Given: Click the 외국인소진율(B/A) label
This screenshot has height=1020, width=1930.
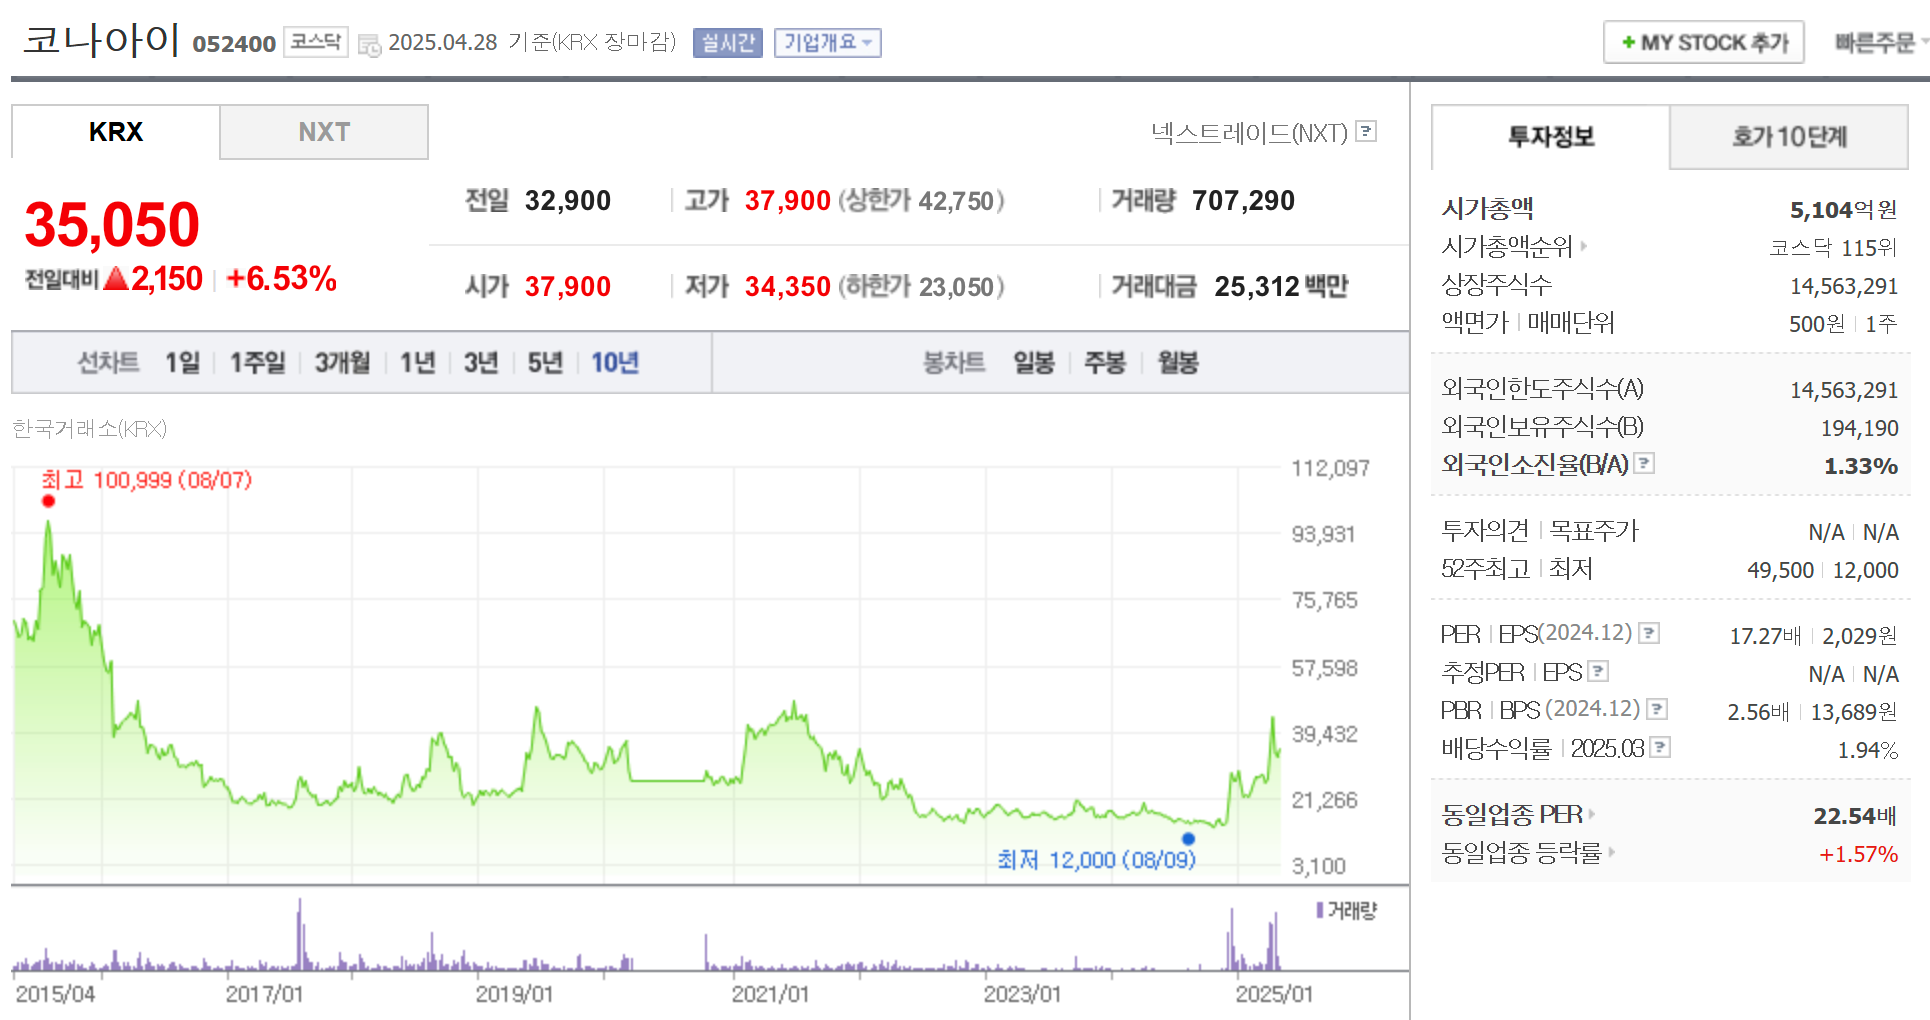Looking at the screenshot, I should click(x=1535, y=464).
